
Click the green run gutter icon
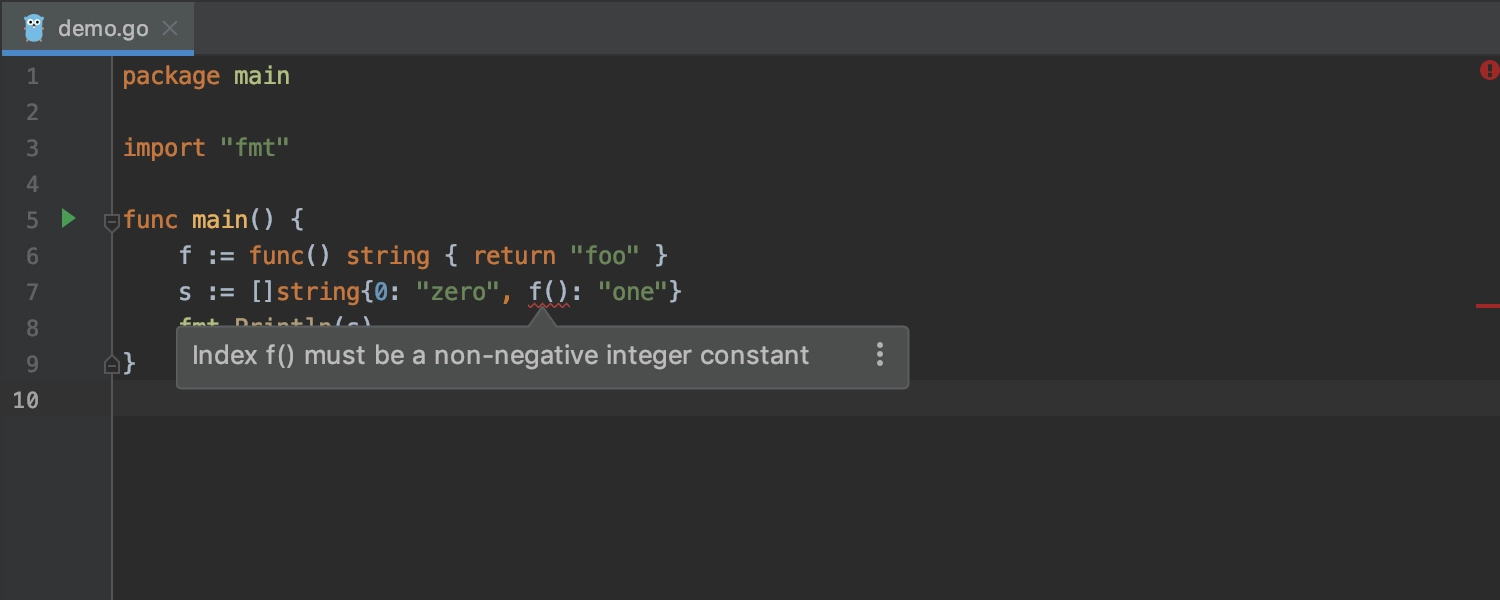[68, 218]
